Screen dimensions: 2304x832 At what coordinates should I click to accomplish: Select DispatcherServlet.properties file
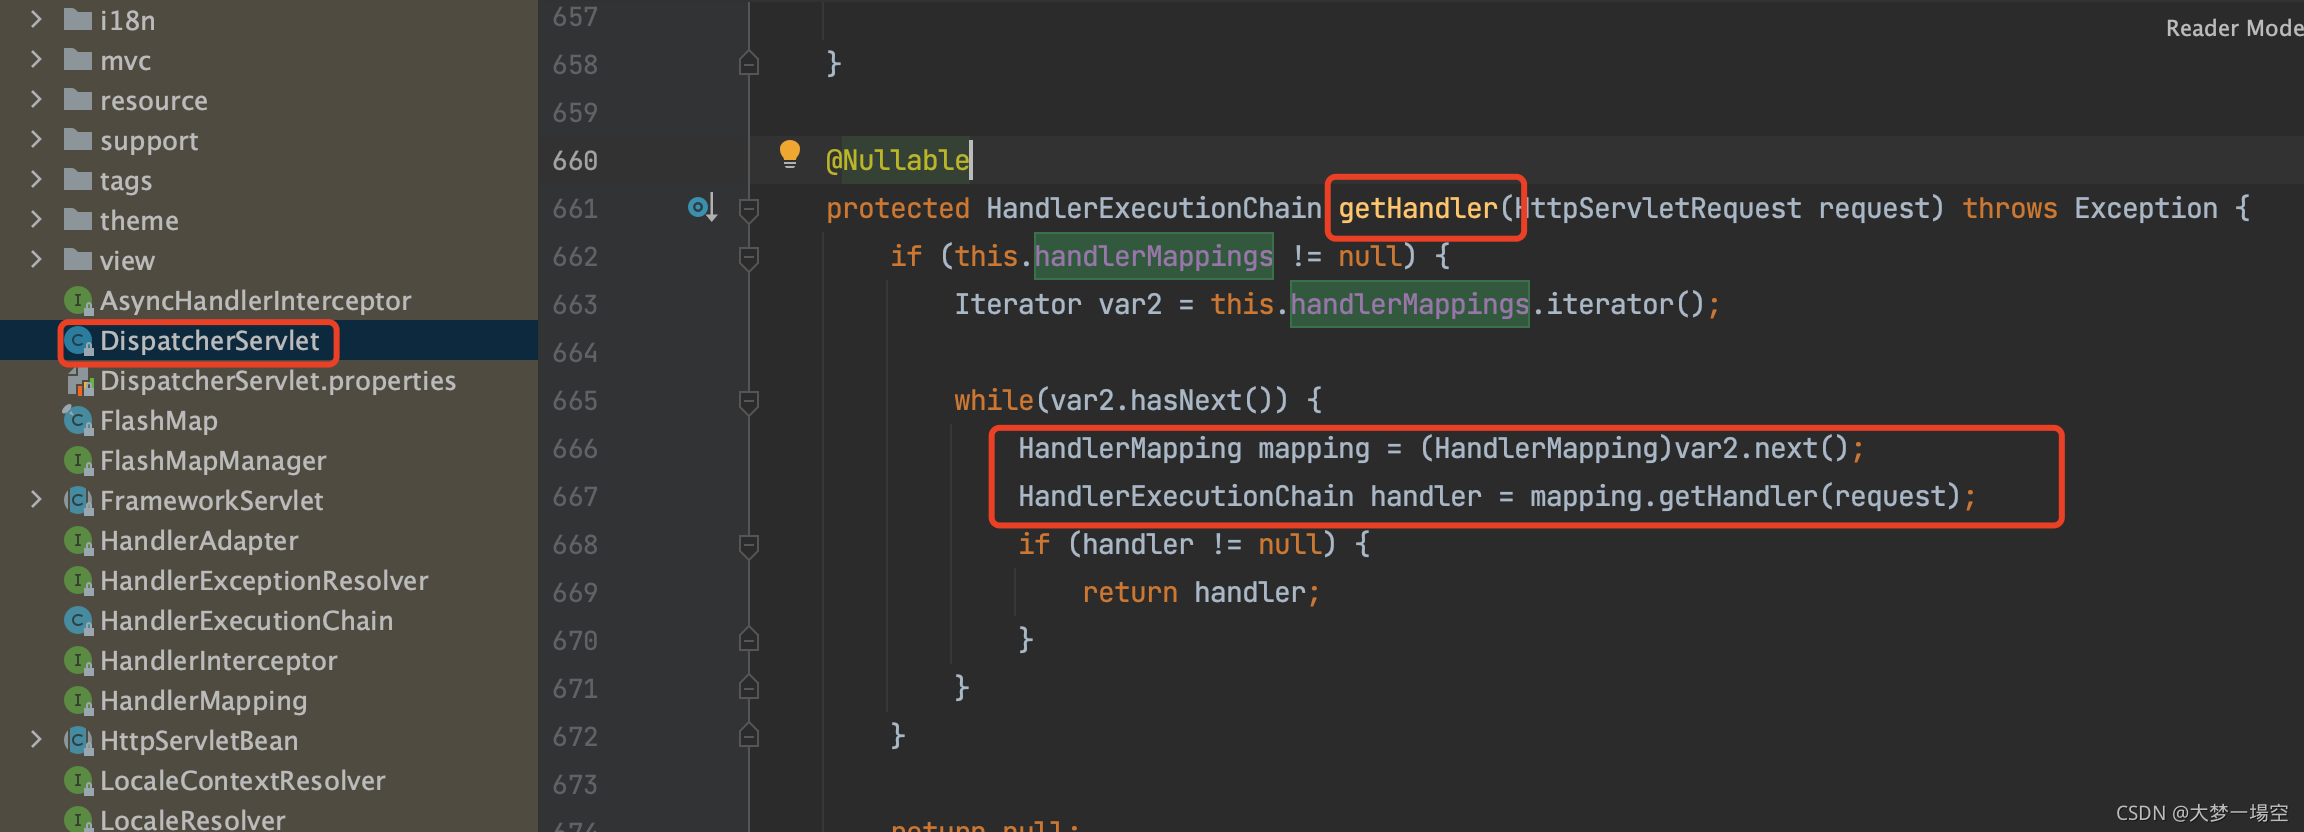coord(278,381)
